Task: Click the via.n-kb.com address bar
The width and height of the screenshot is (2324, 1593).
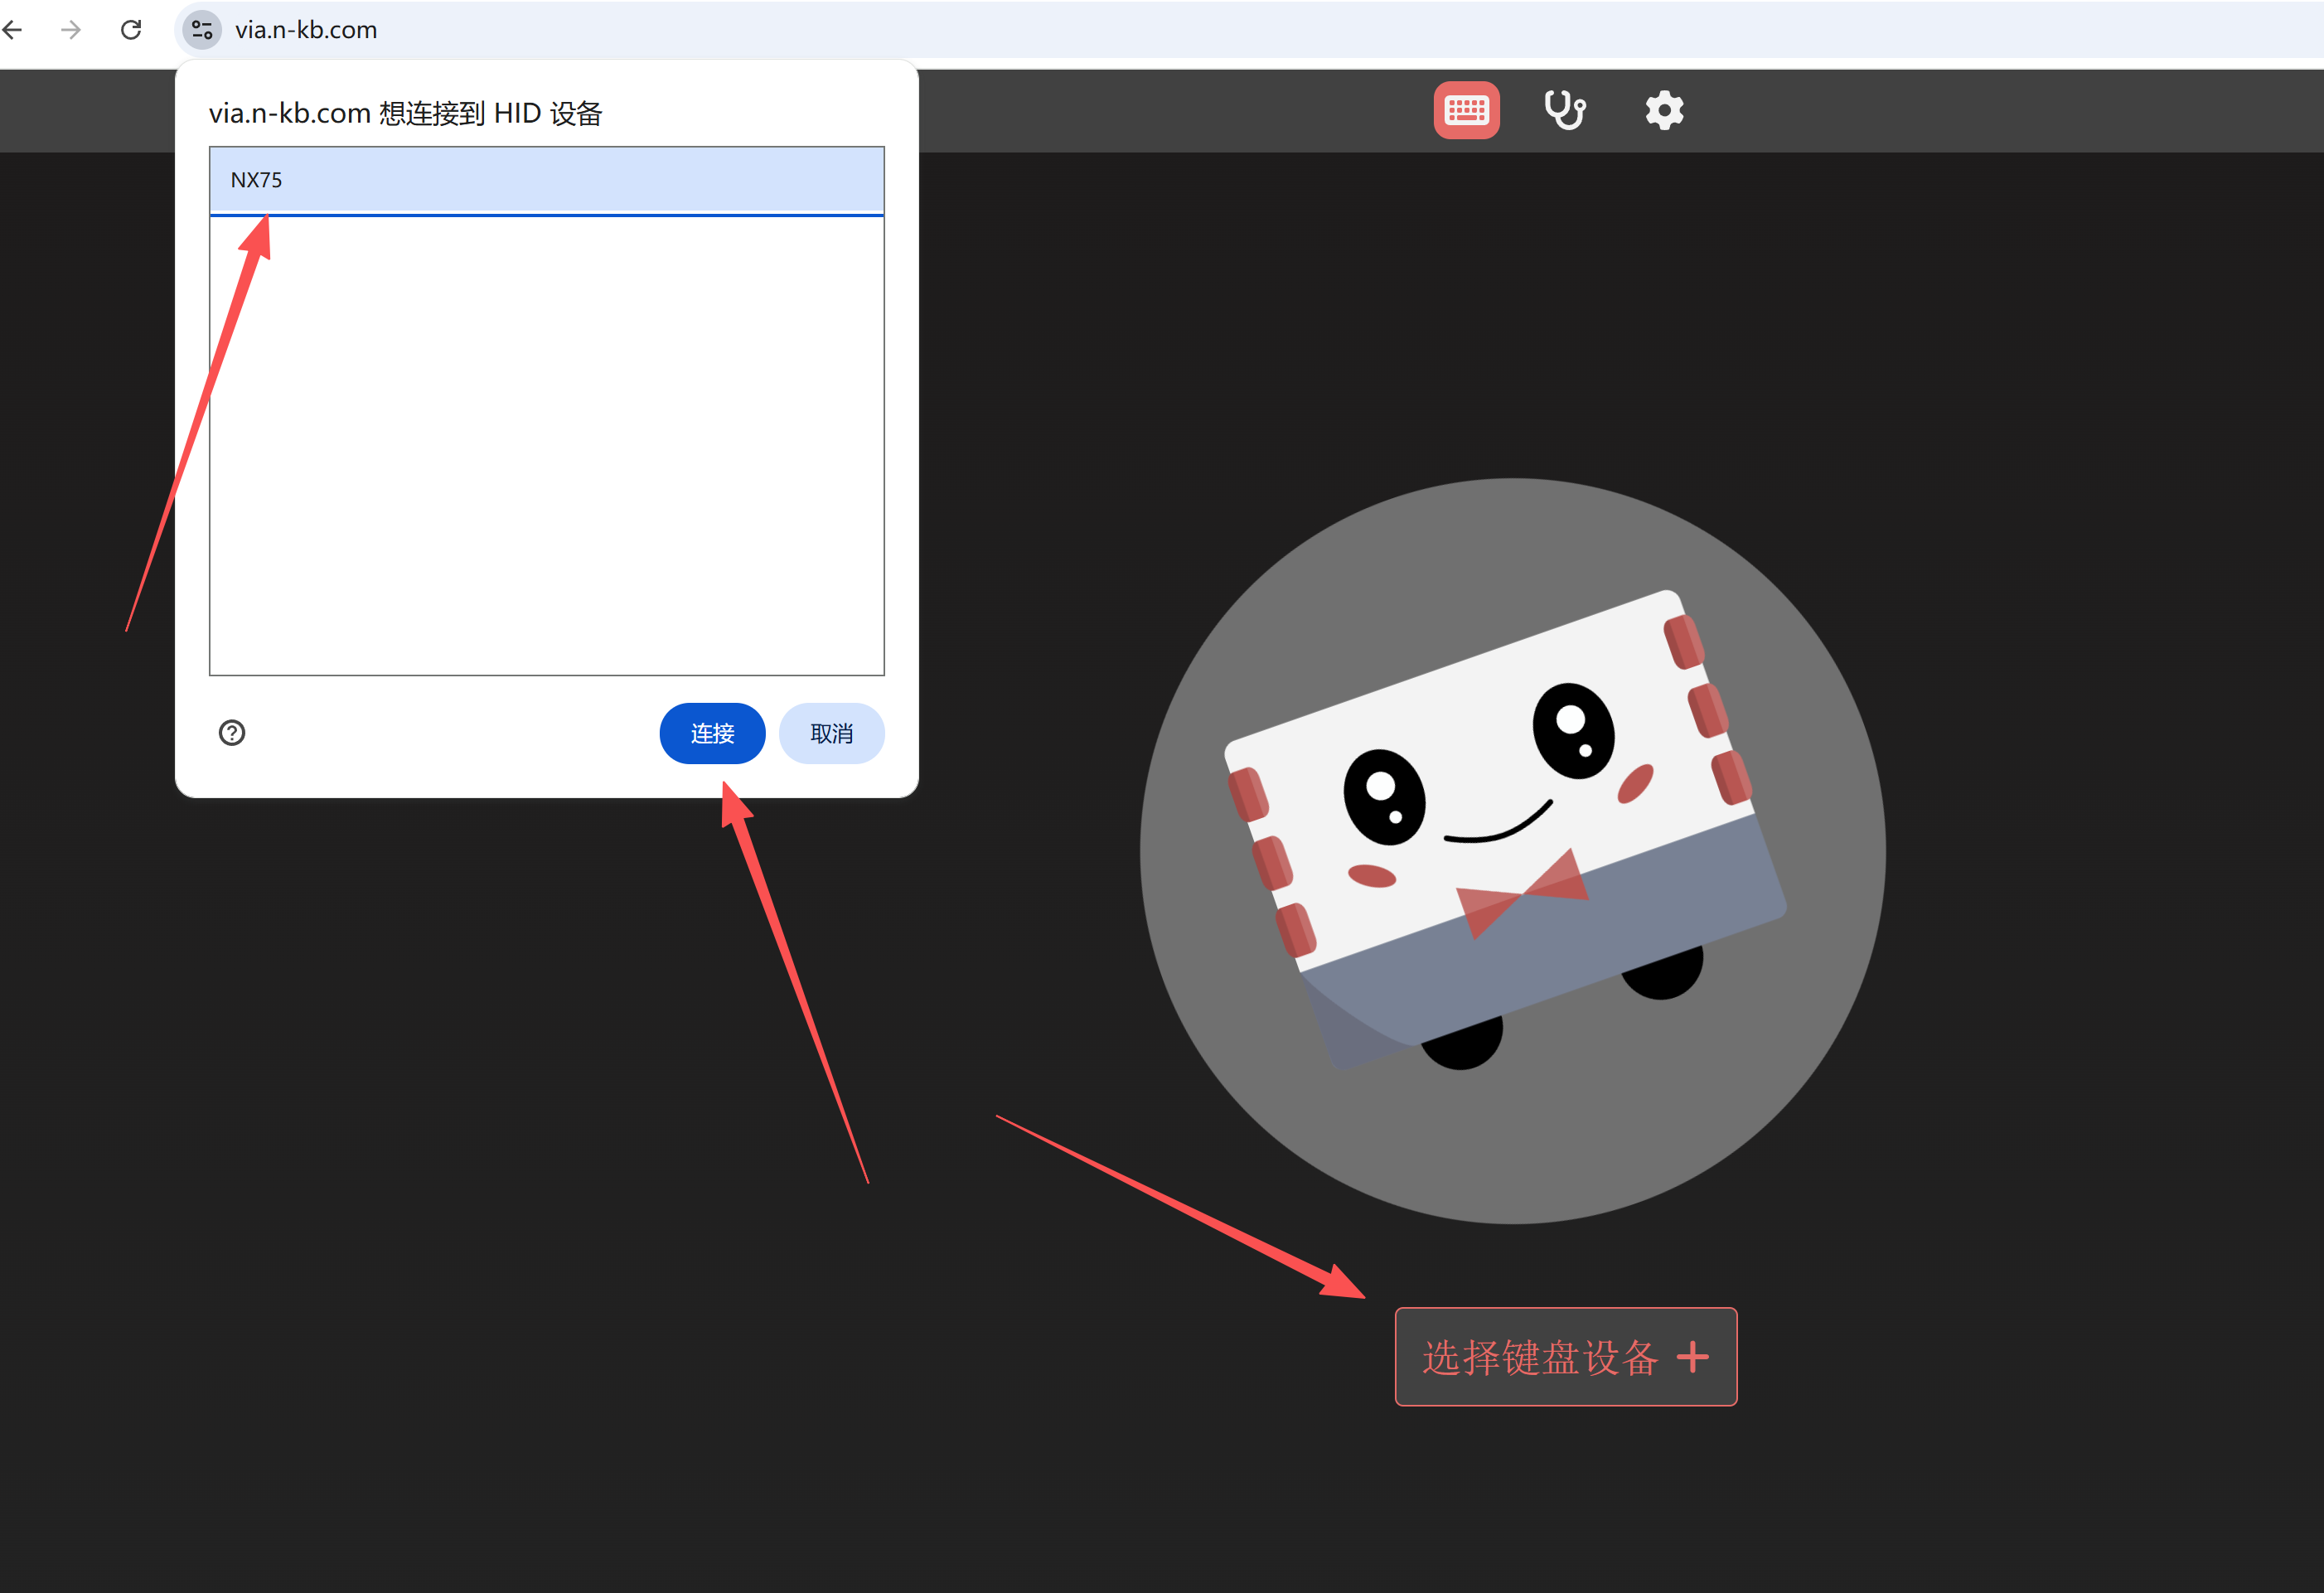Action: click(305, 30)
